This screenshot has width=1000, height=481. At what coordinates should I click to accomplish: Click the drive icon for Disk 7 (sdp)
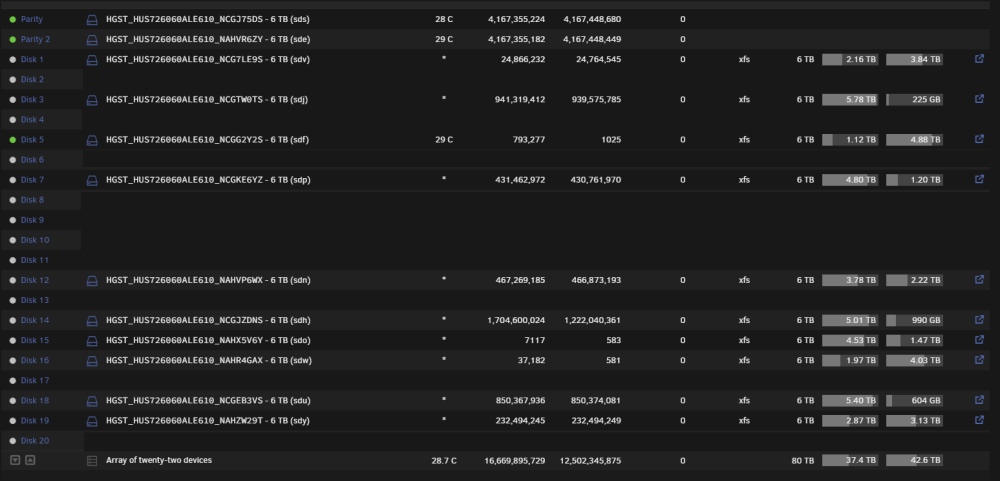(x=92, y=181)
